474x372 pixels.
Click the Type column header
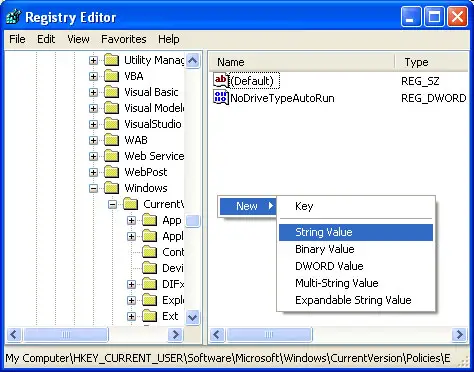coord(432,62)
